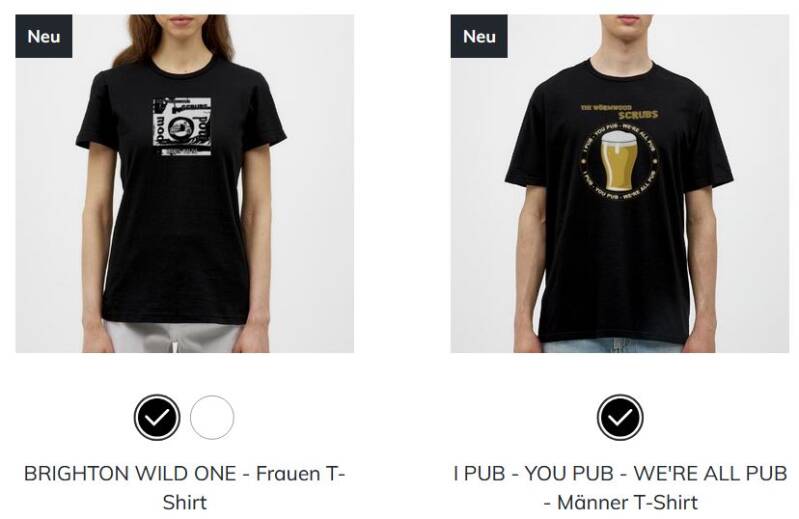The width and height of the screenshot is (799, 519).
Task: Click the women's model gray trousers area
Action: [173, 337]
